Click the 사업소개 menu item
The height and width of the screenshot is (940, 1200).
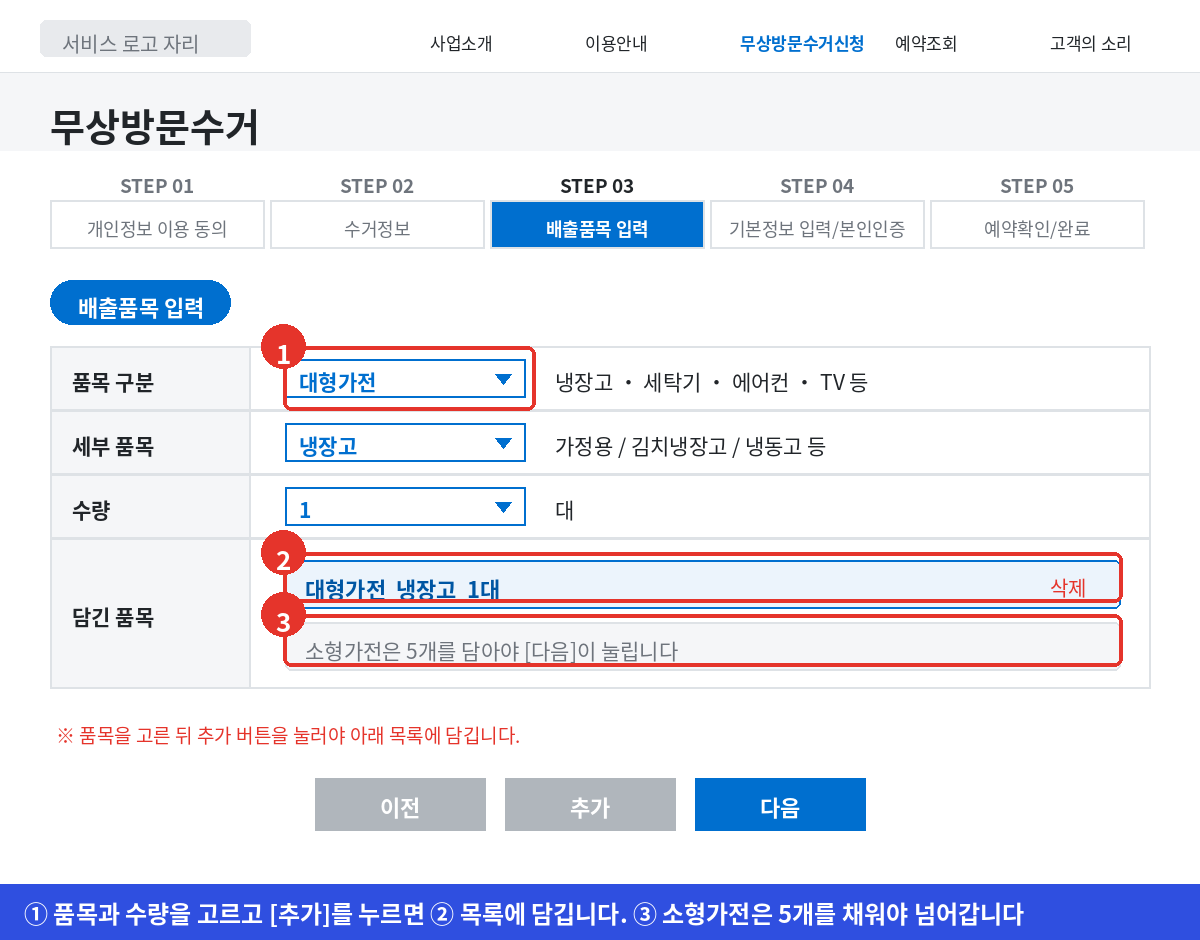point(461,44)
